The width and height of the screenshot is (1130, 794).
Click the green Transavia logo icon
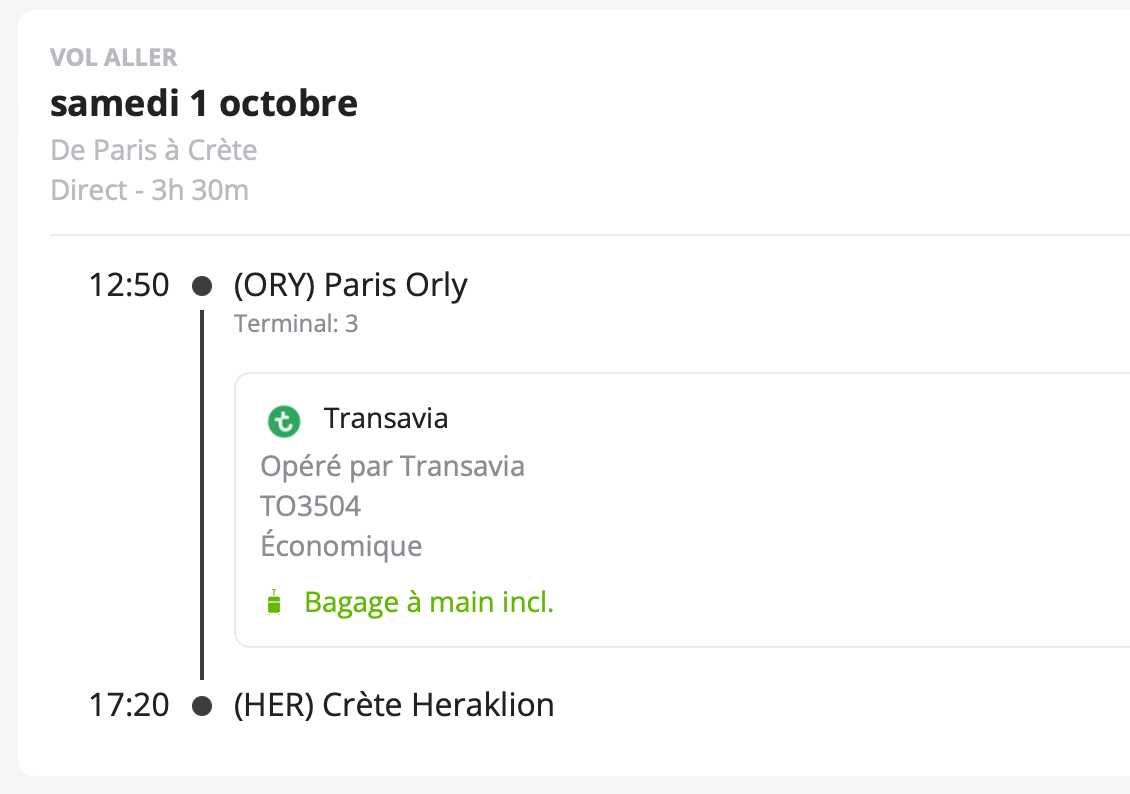click(284, 421)
